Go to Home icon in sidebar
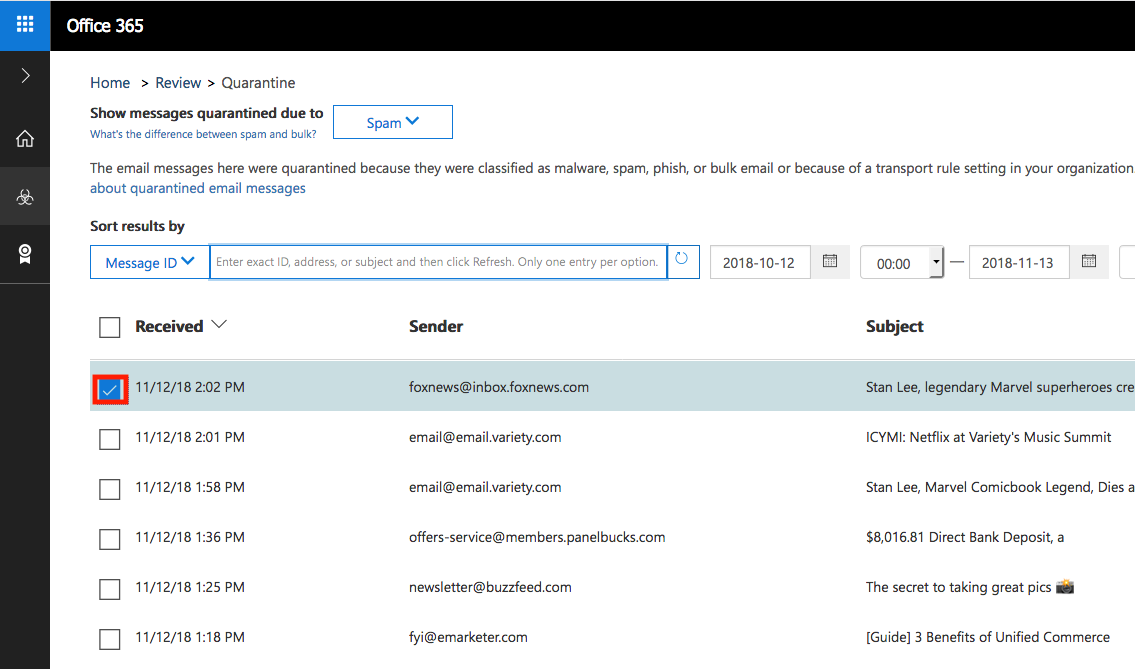This screenshot has width=1135, height=669. [25, 139]
